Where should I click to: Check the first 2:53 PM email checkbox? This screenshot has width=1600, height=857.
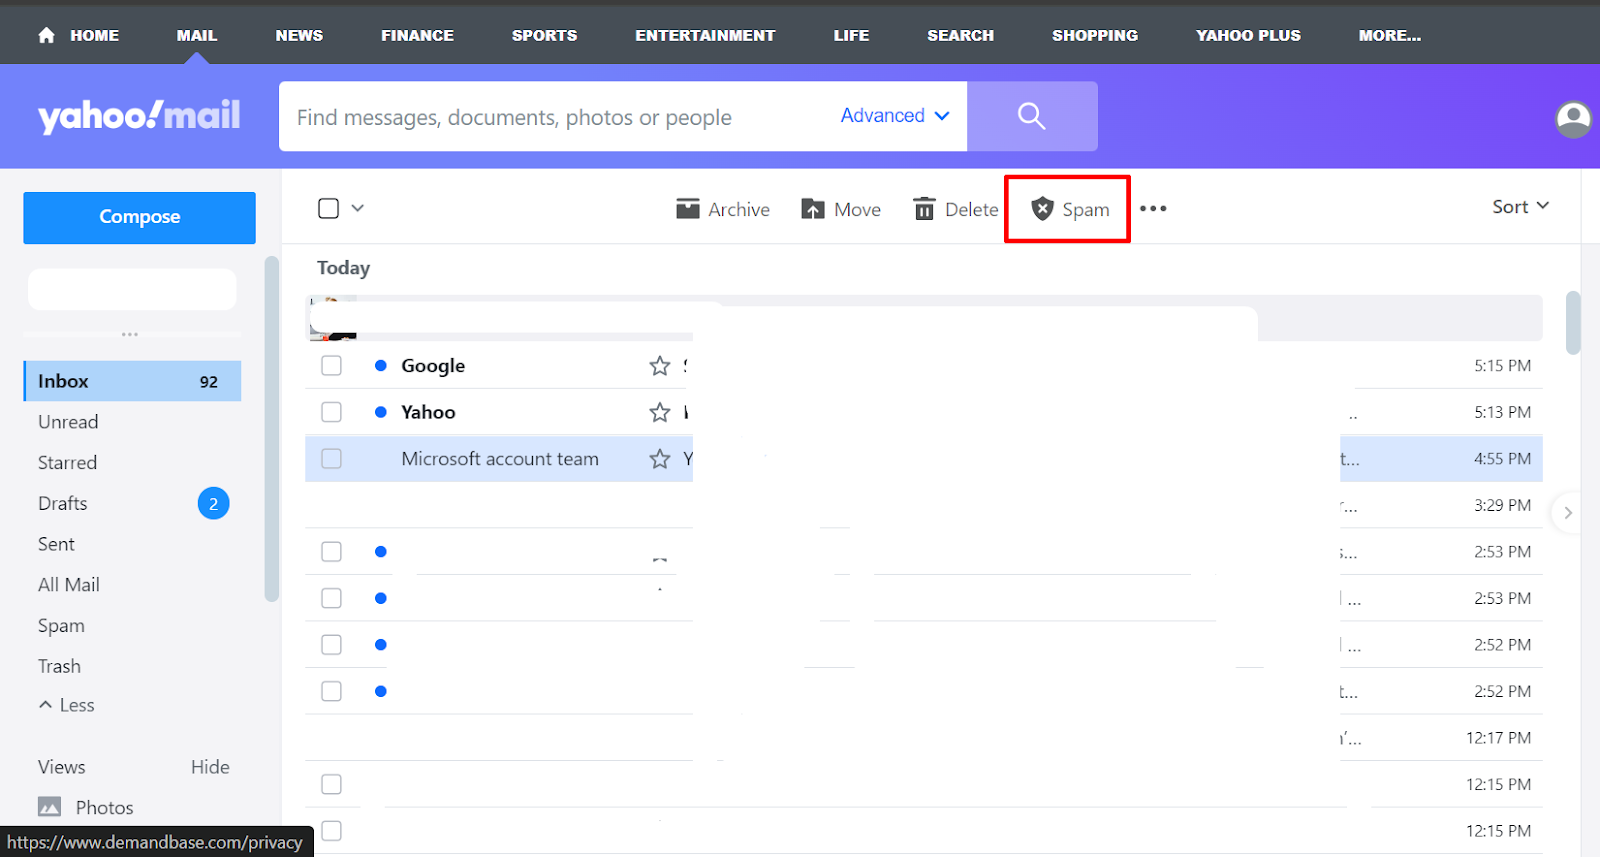pos(331,552)
